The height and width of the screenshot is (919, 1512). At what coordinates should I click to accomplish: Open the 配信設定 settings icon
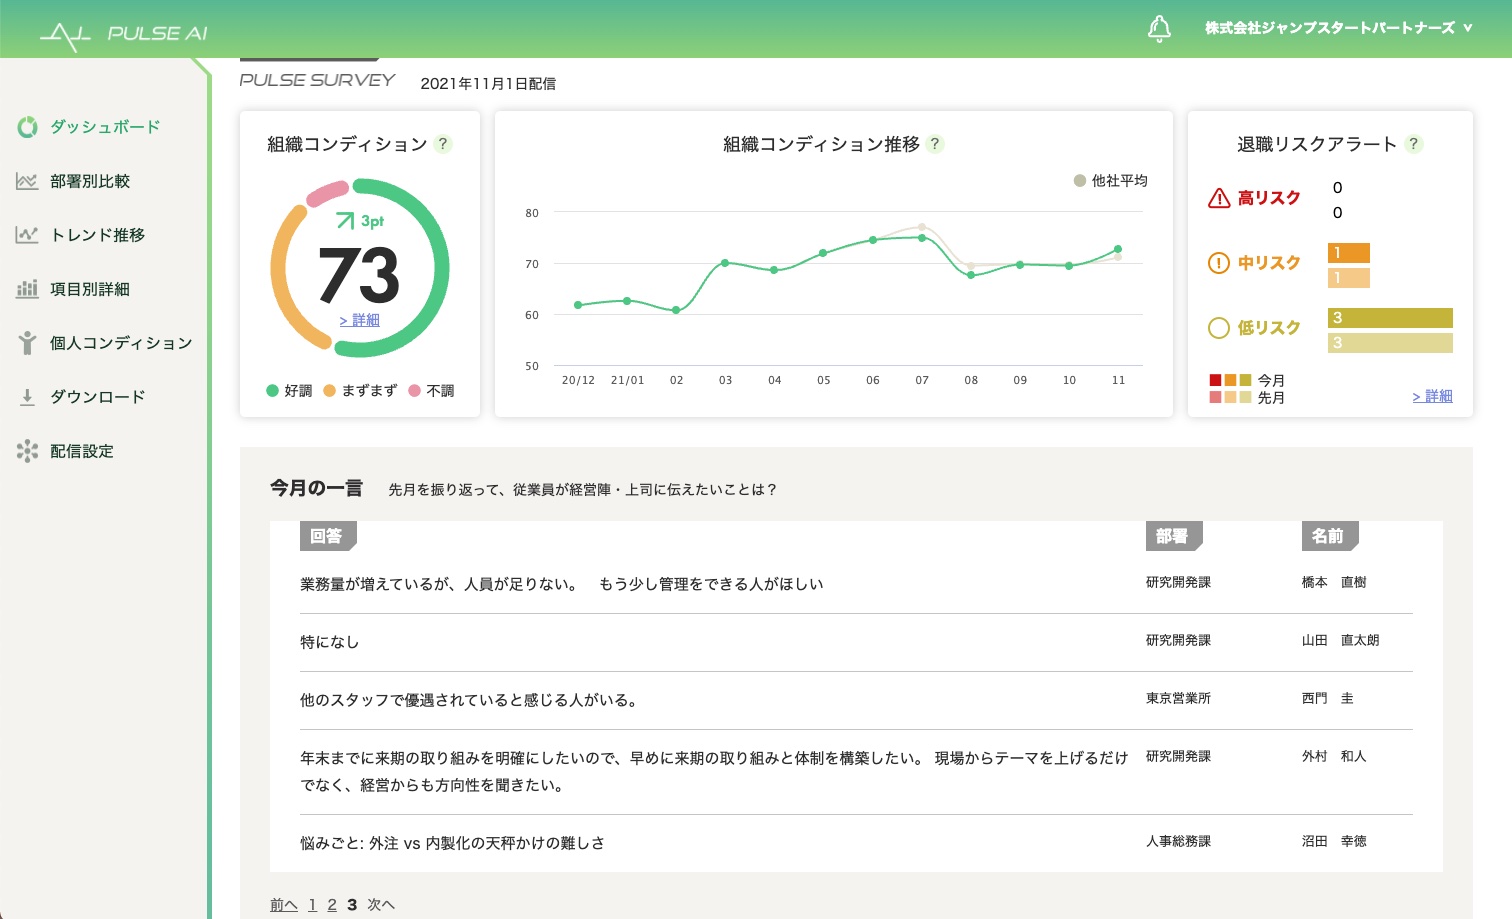click(x=27, y=451)
